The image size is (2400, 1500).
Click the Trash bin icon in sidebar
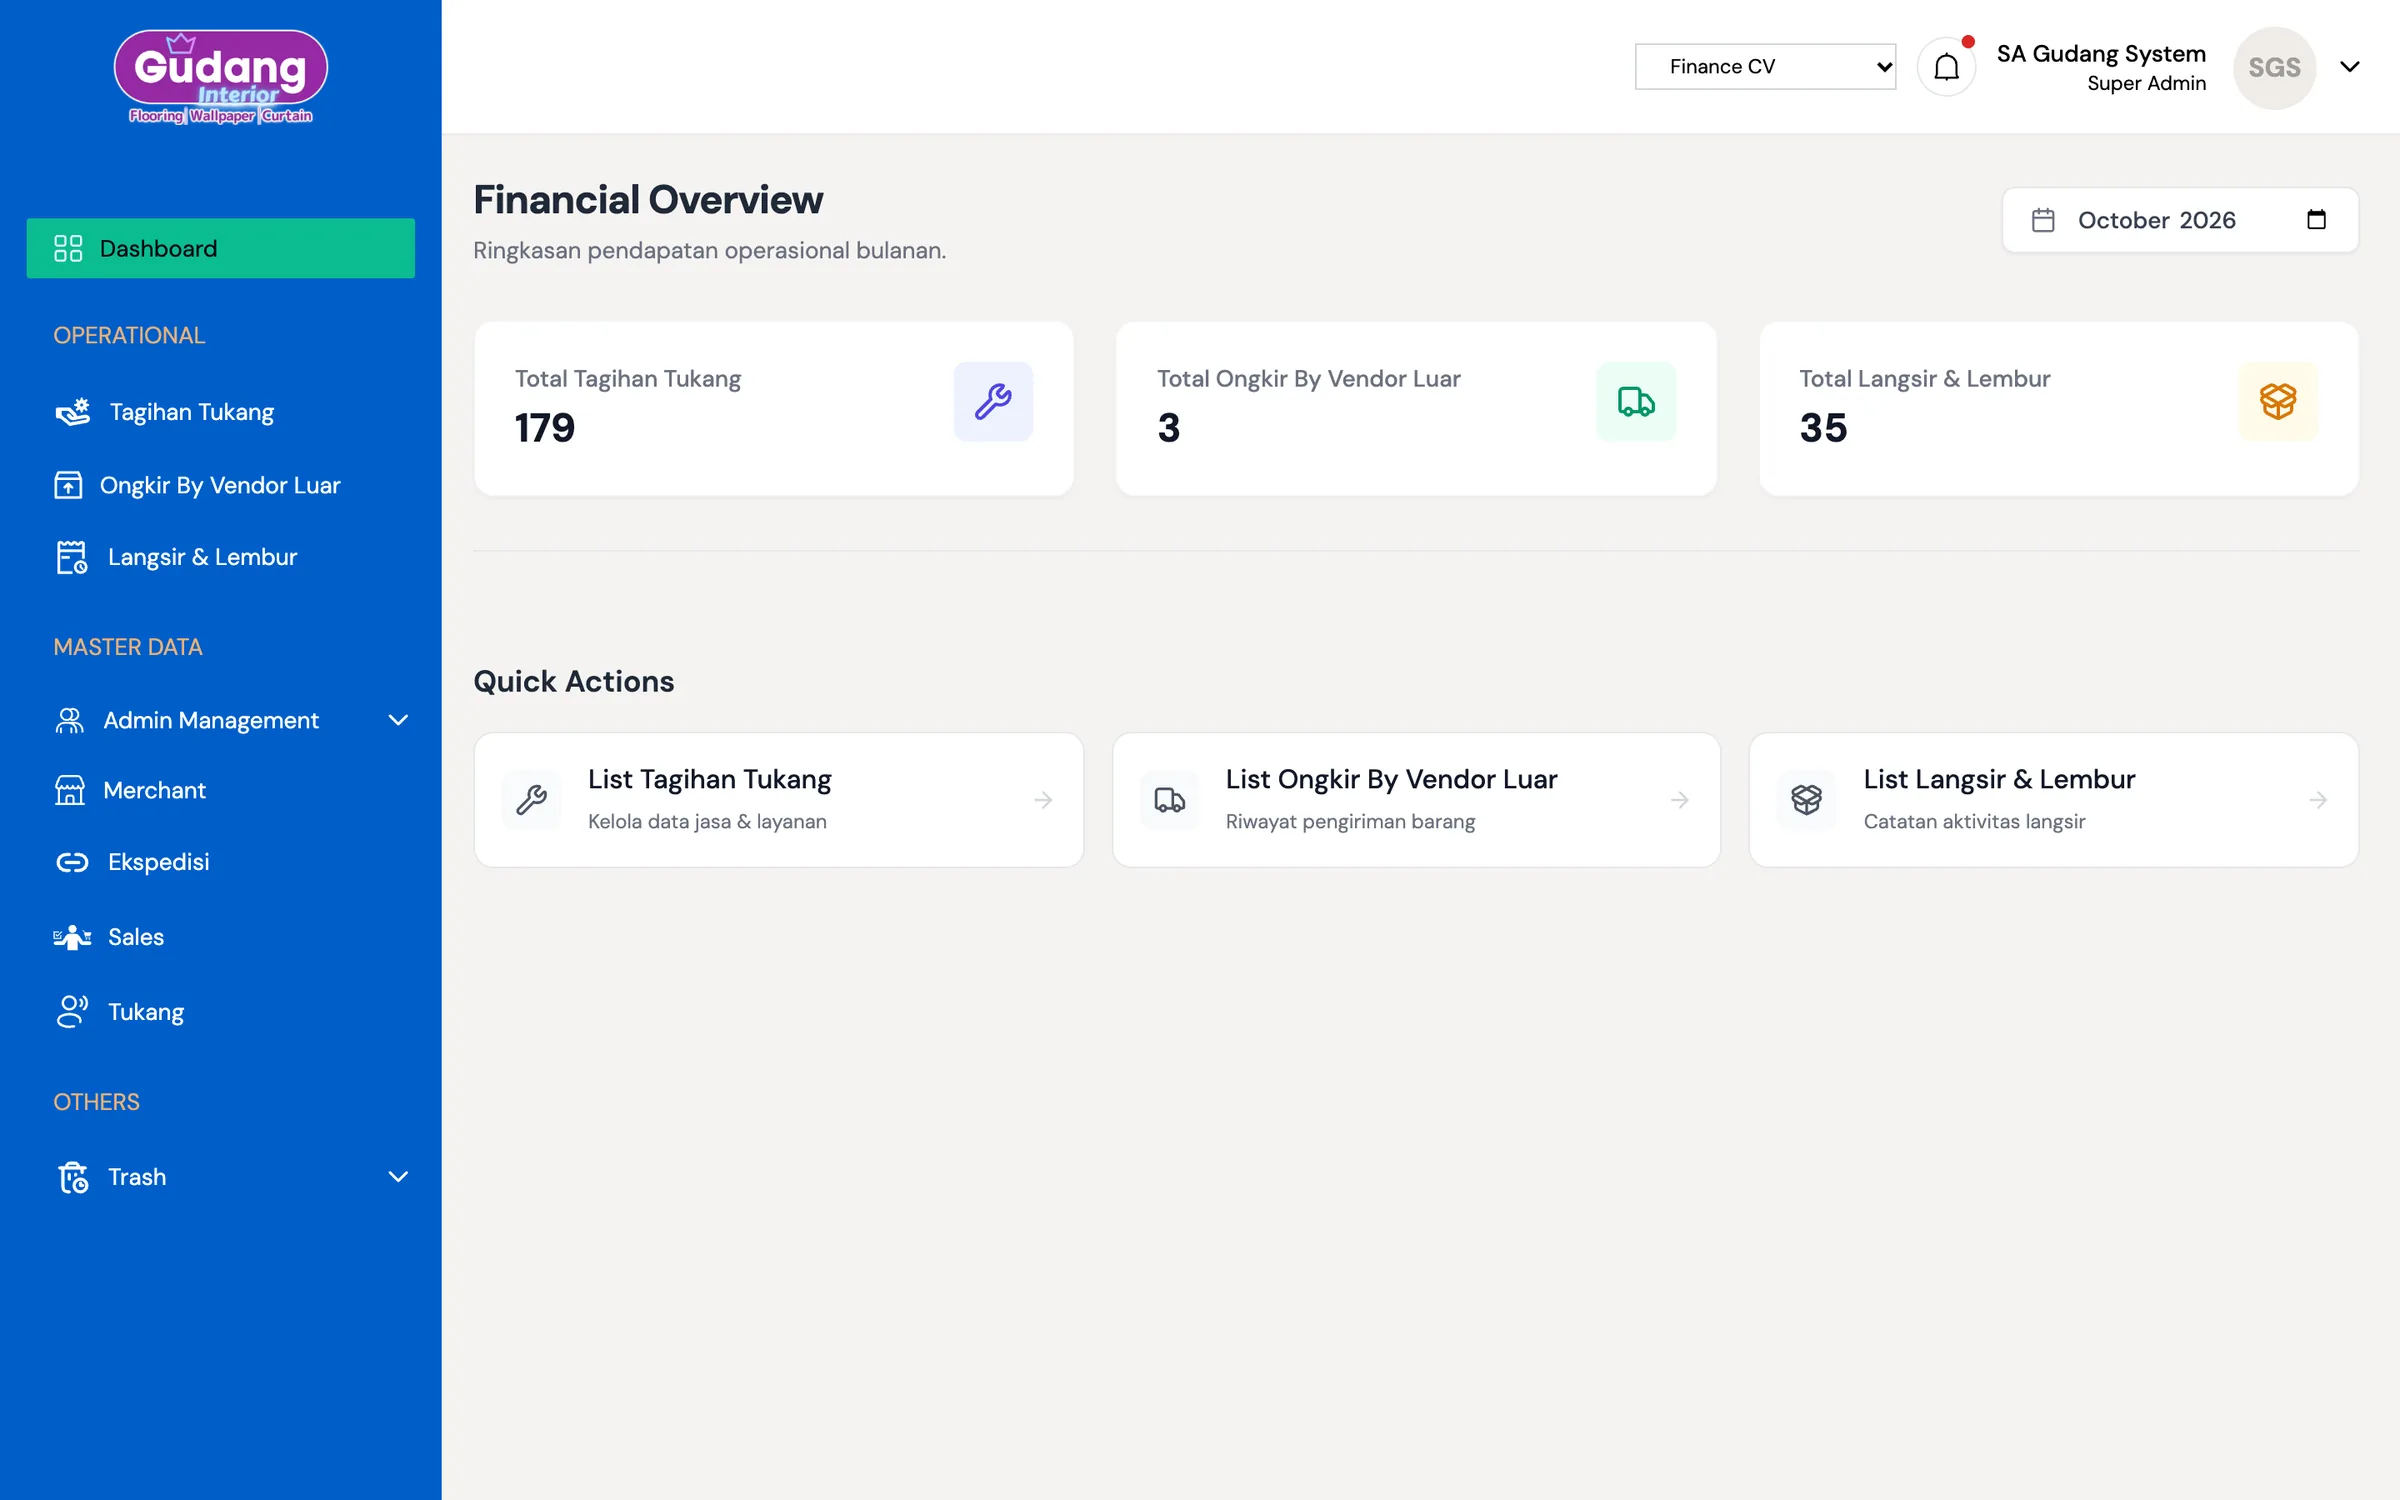[73, 1177]
